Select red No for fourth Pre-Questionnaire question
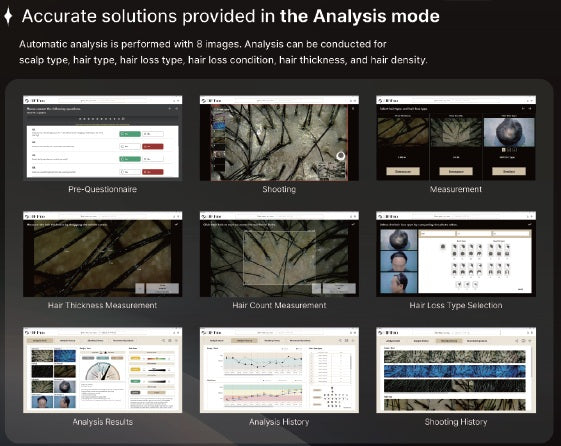The image size is (561, 446). (153, 172)
